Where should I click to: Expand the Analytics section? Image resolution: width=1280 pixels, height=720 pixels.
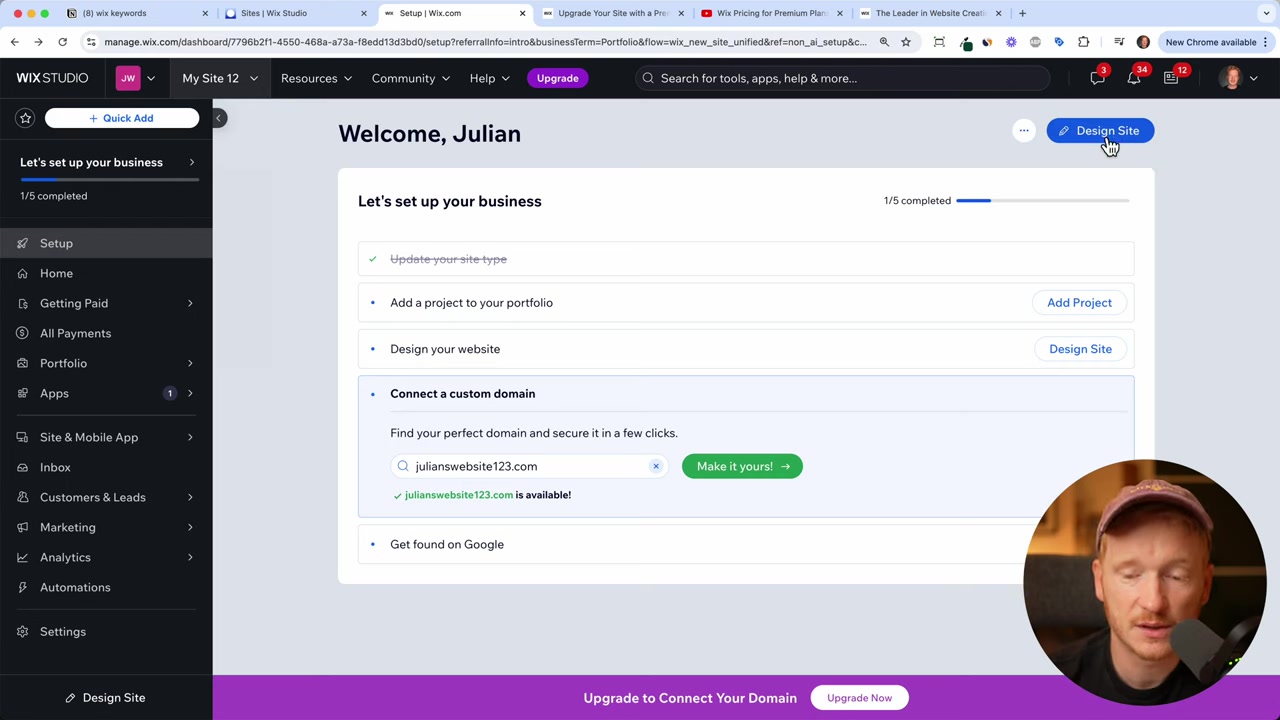tap(106, 557)
